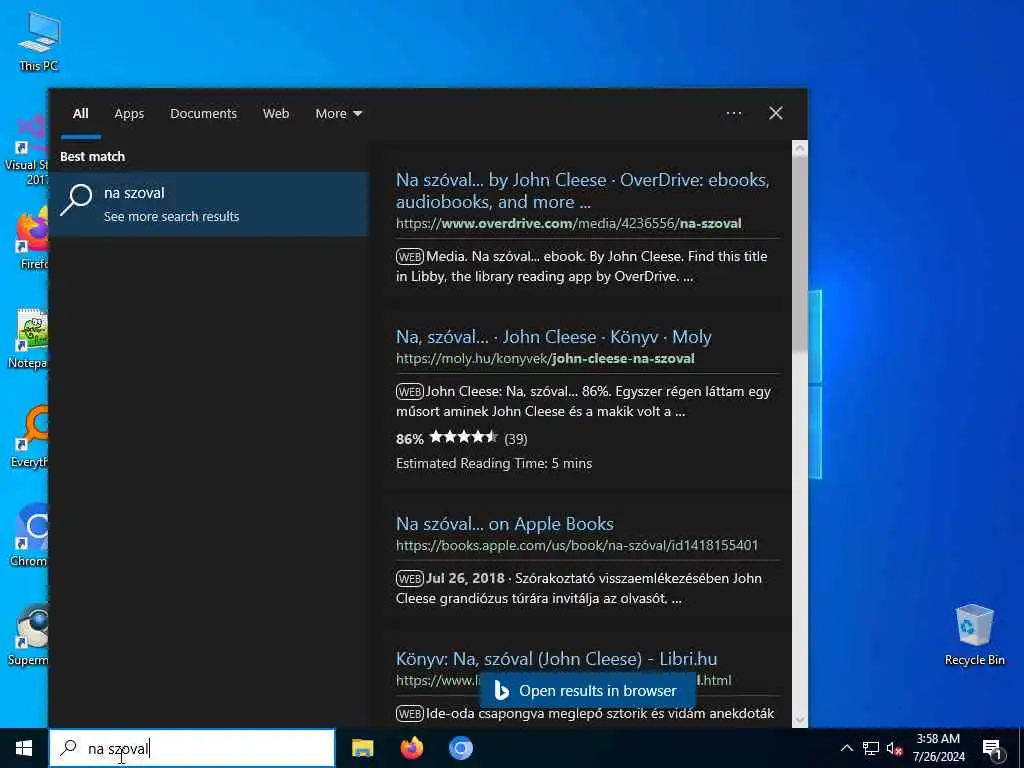Click the Notepad++ desktop shortcut
Viewport: 1024px width, 768px height.
pyautogui.click(x=28, y=338)
